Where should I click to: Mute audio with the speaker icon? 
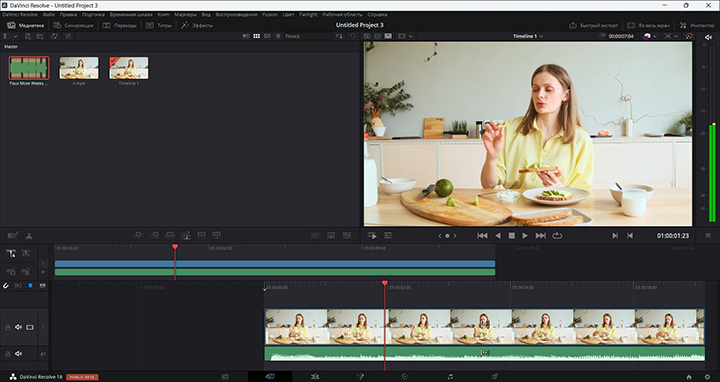(708, 37)
